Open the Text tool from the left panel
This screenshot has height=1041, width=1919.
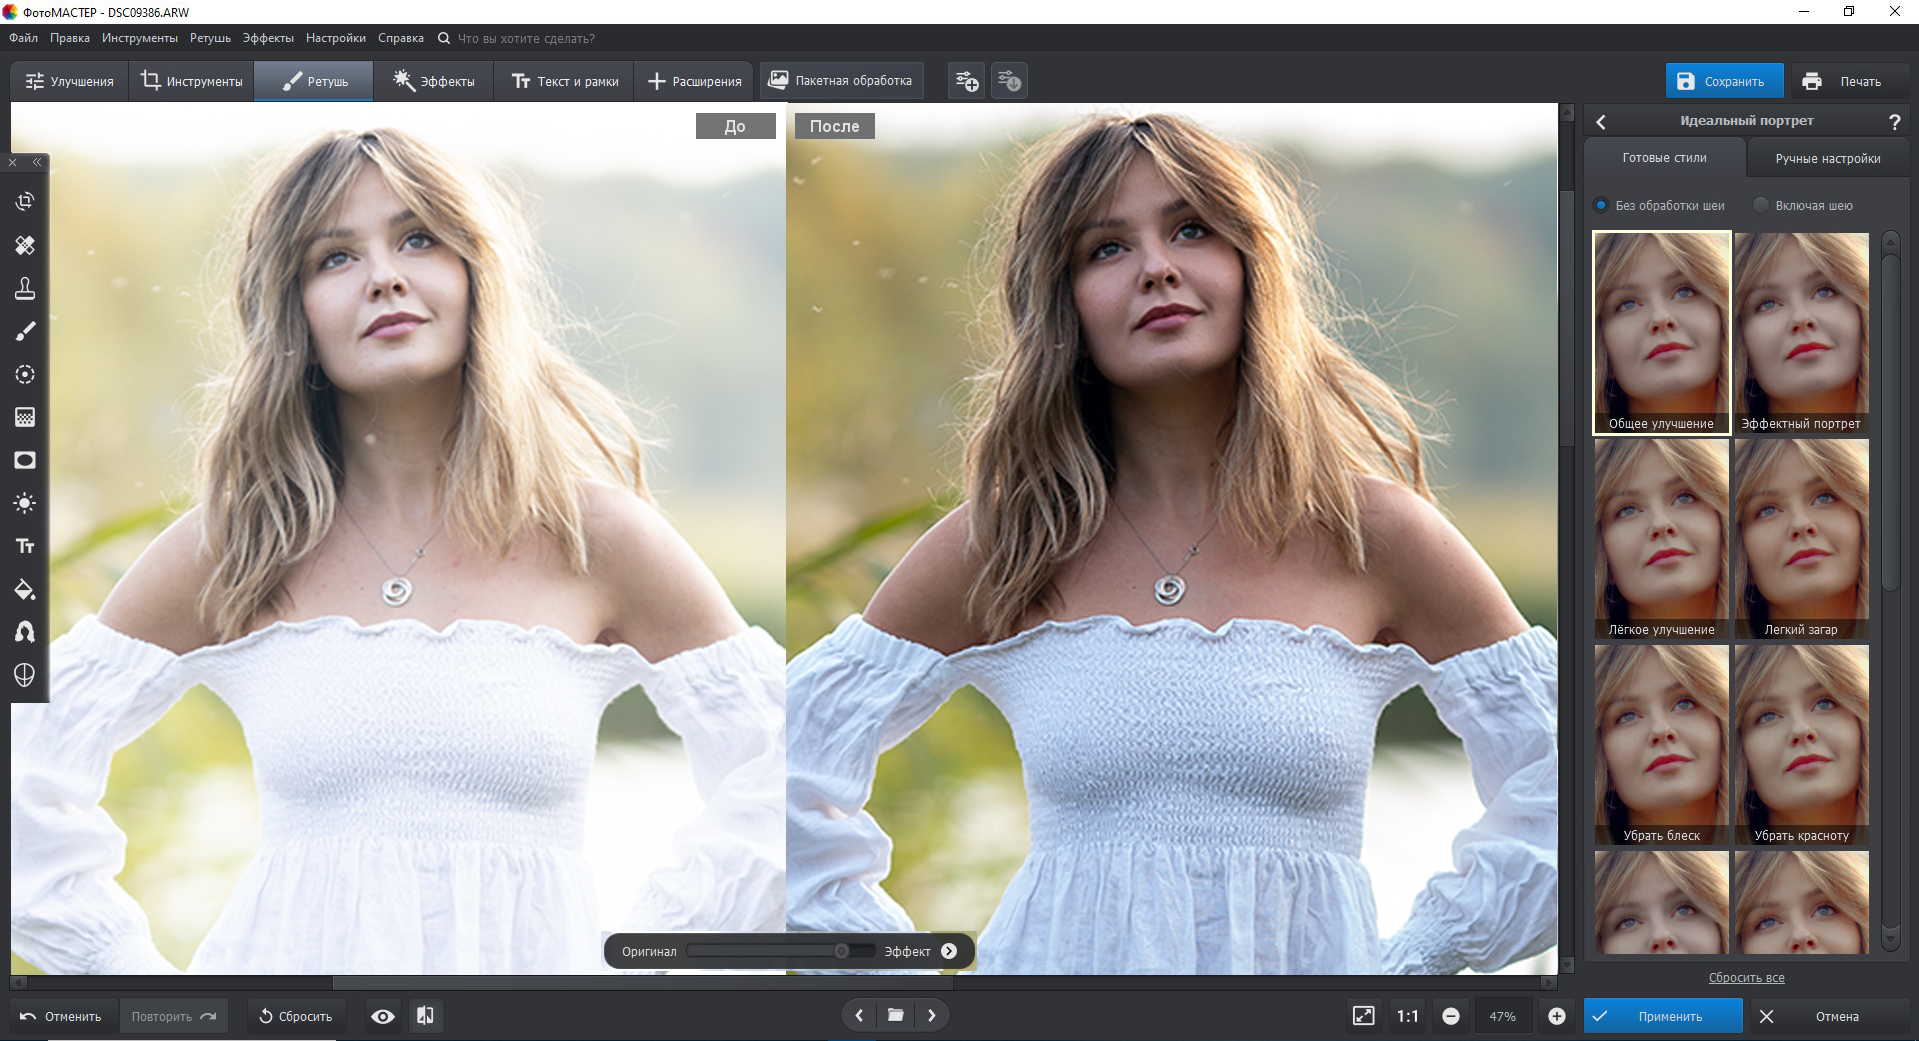pyautogui.click(x=25, y=546)
